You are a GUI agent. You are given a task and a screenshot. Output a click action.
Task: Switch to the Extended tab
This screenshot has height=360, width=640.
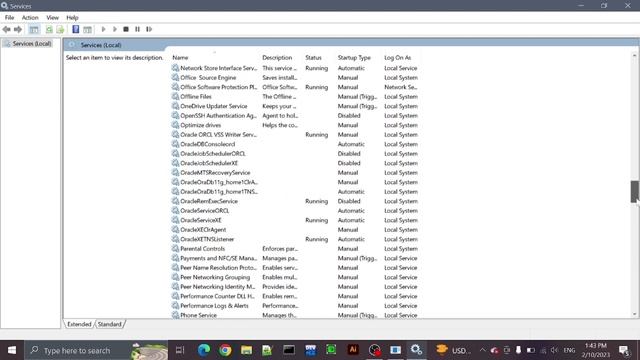tap(79, 324)
